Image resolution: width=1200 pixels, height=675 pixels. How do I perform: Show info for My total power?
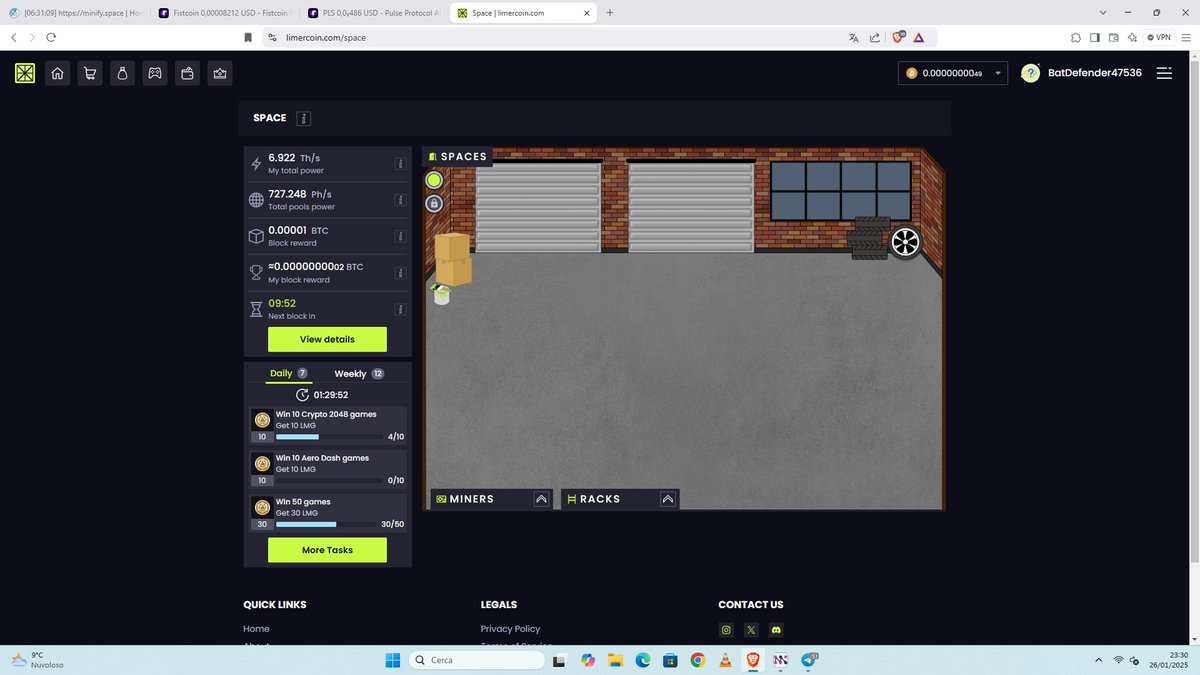pos(400,164)
